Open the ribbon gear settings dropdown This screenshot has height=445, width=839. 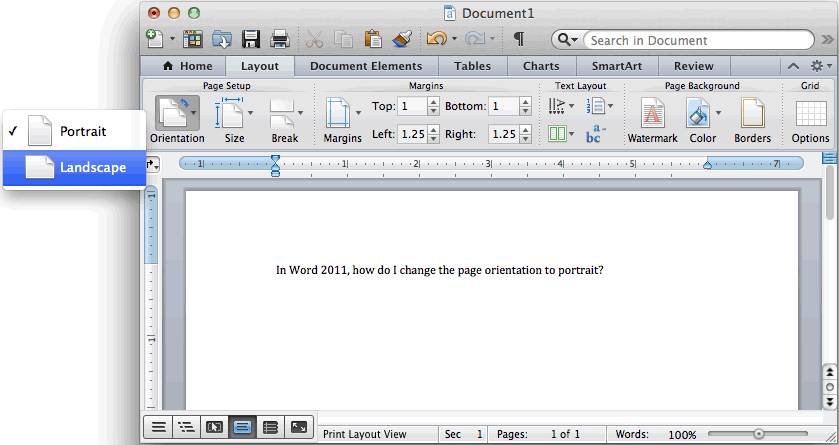[821, 66]
